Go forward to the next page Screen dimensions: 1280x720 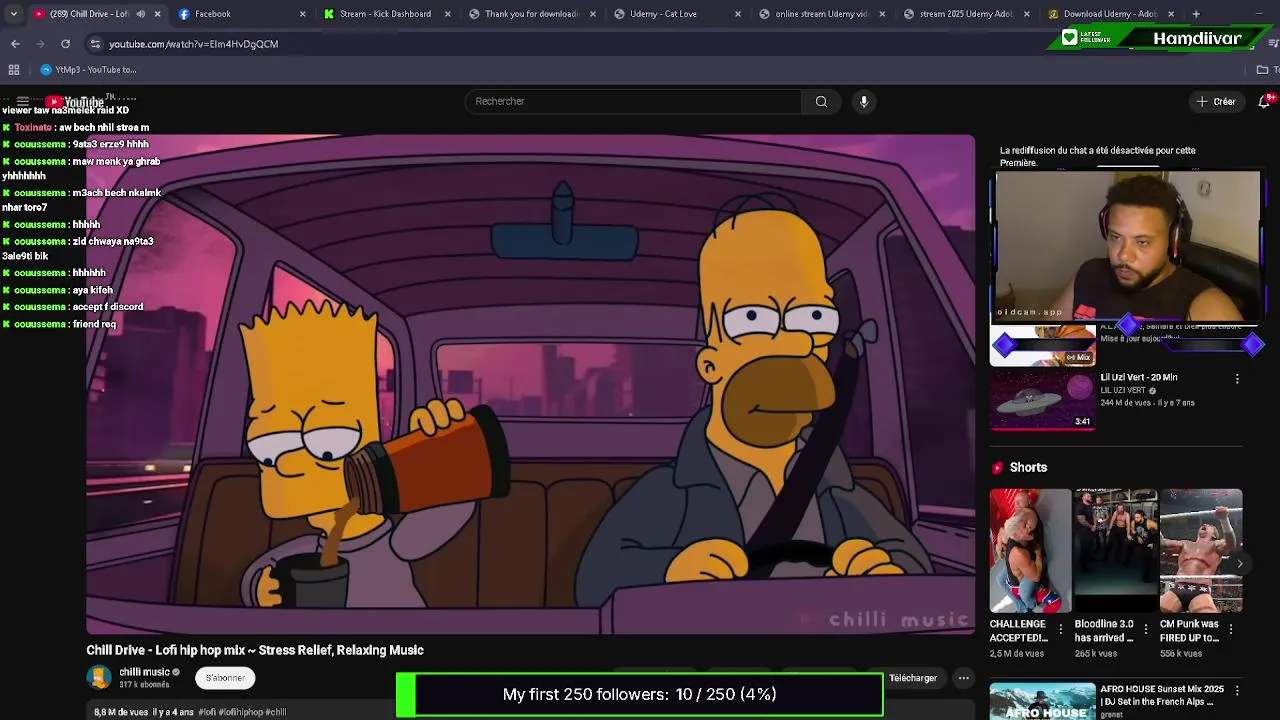tap(40, 44)
